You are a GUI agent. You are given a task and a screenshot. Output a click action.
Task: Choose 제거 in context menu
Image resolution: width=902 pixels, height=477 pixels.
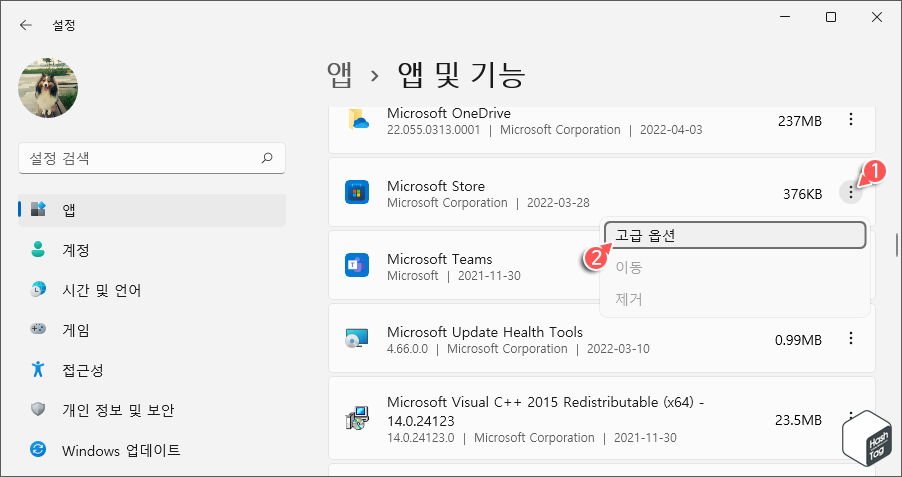(735, 300)
